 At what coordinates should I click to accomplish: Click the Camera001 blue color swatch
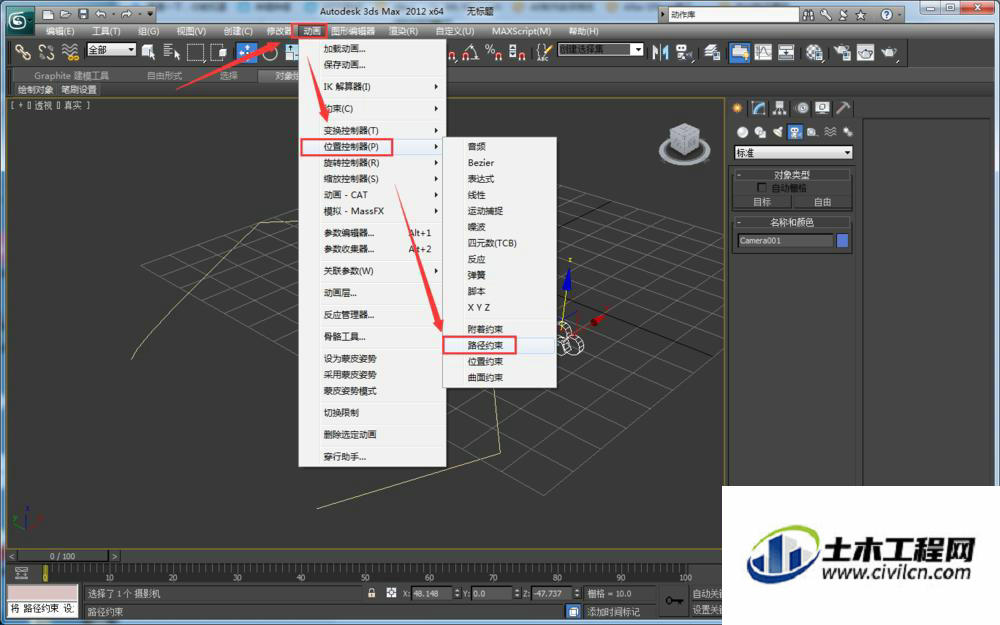point(842,240)
